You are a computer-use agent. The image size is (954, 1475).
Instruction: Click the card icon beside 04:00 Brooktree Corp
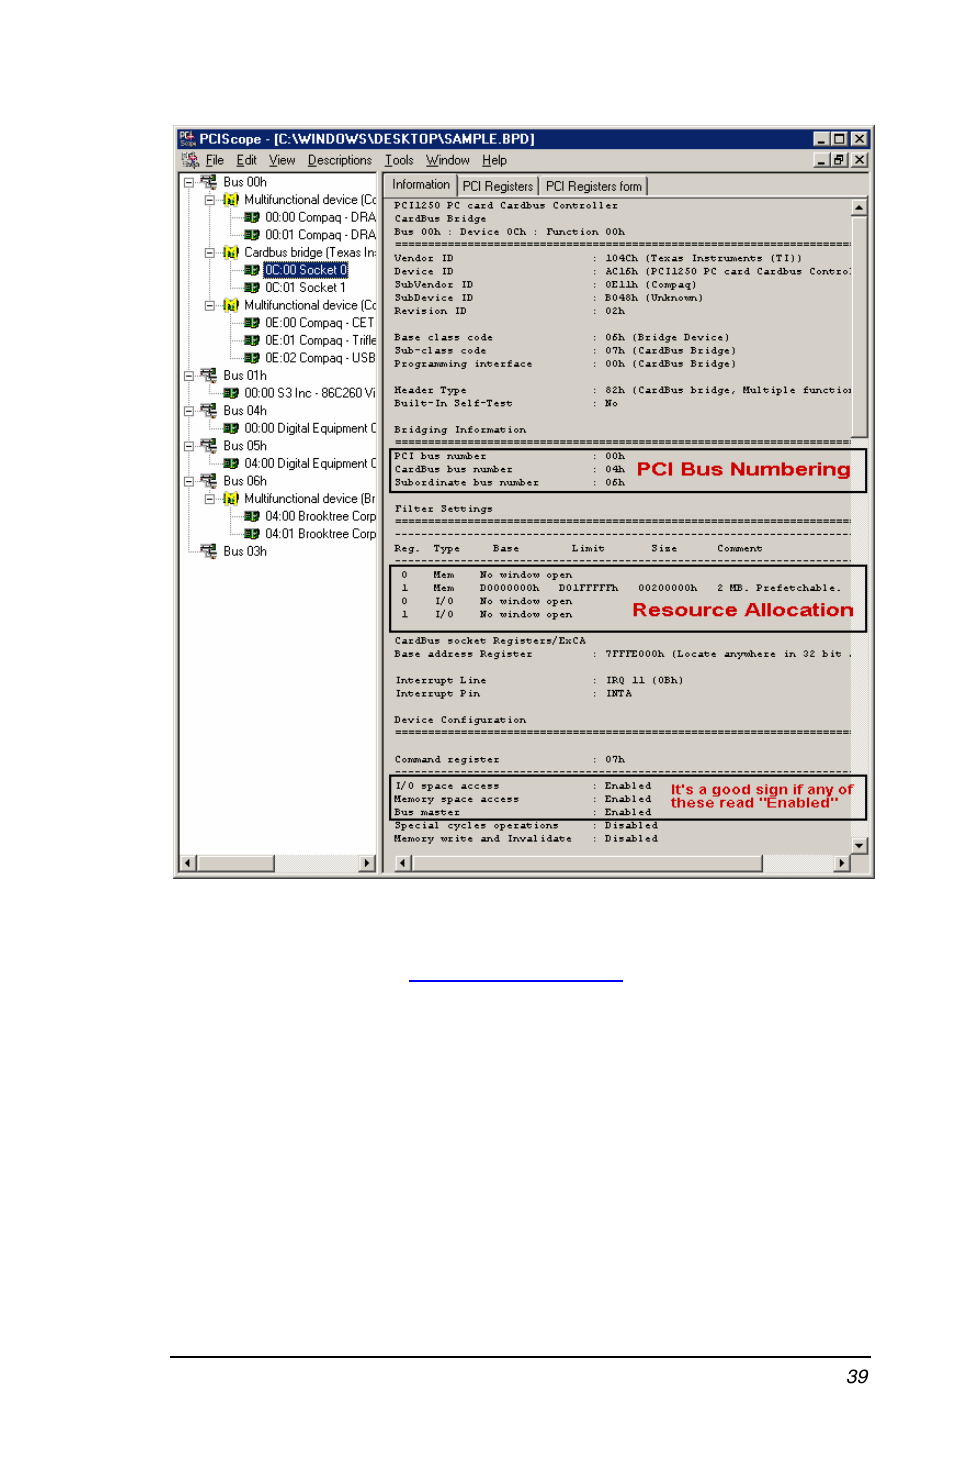click(252, 516)
